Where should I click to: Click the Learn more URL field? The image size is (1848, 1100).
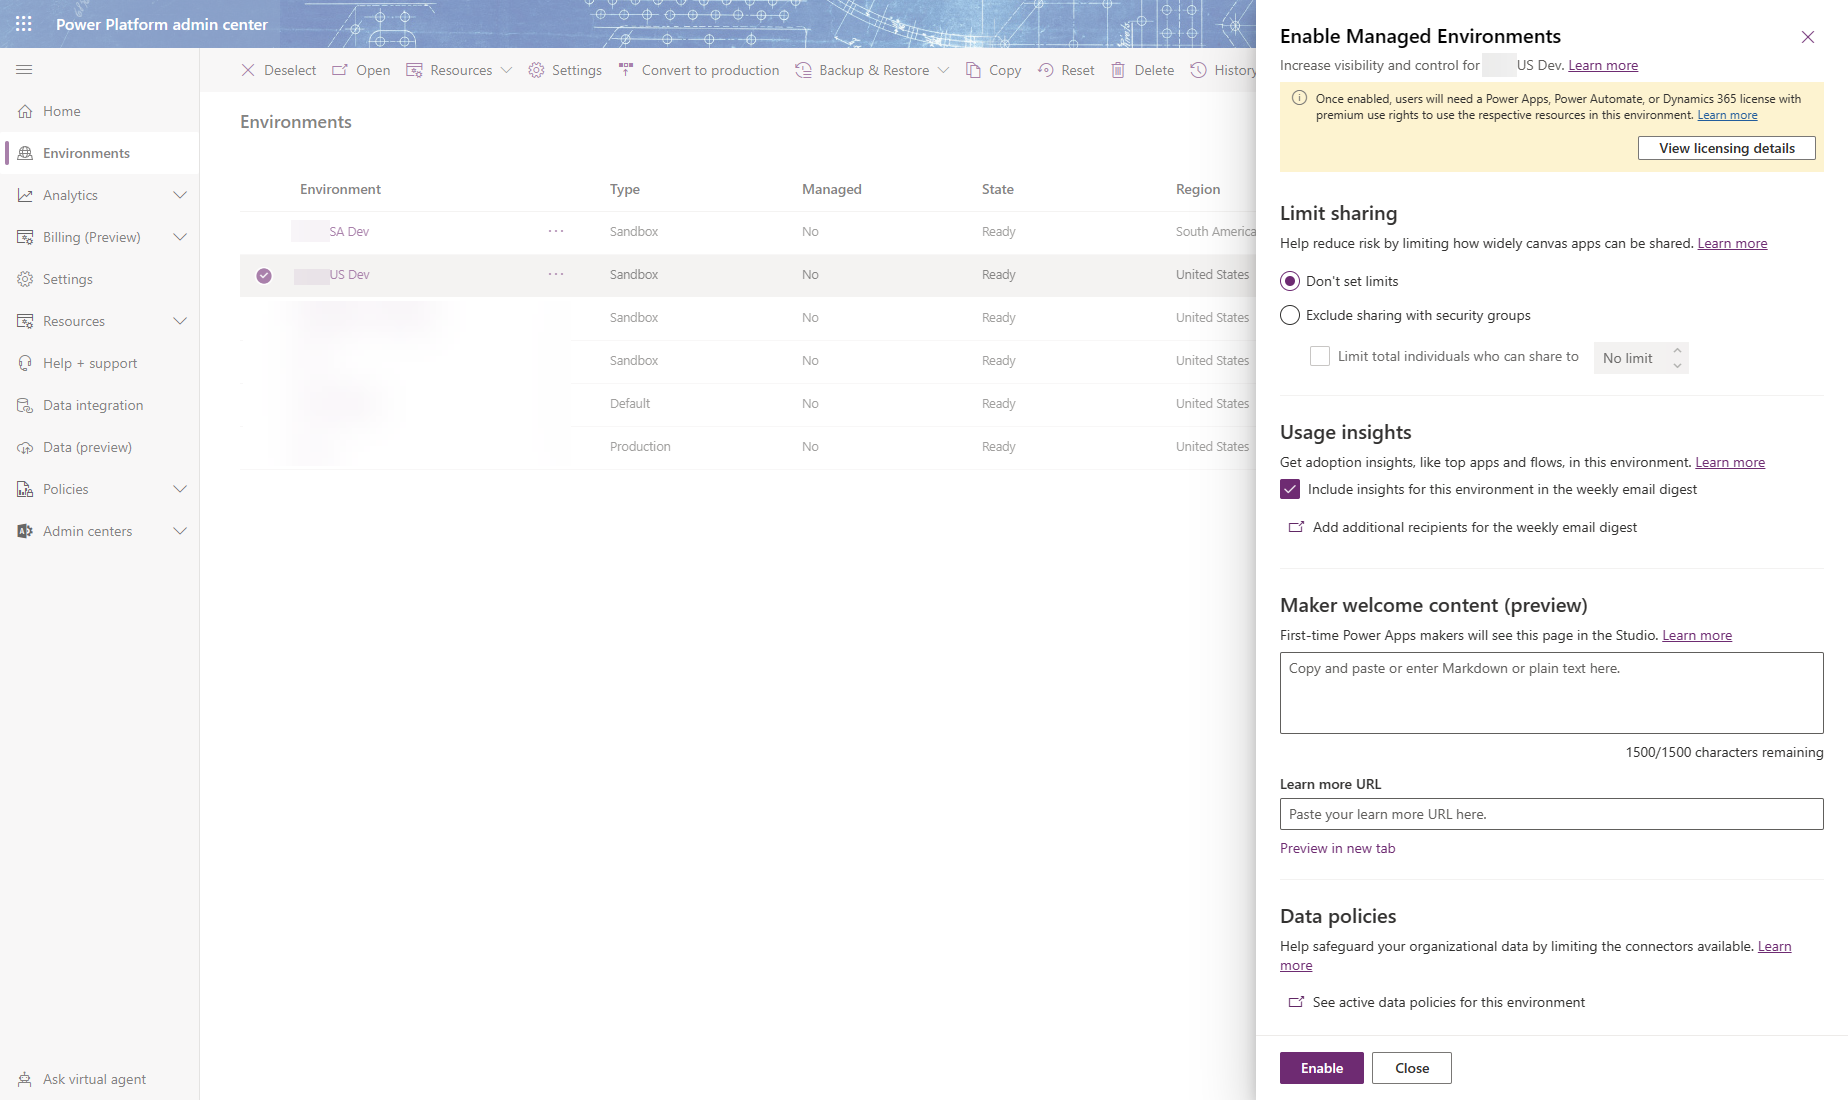[x=1551, y=814]
